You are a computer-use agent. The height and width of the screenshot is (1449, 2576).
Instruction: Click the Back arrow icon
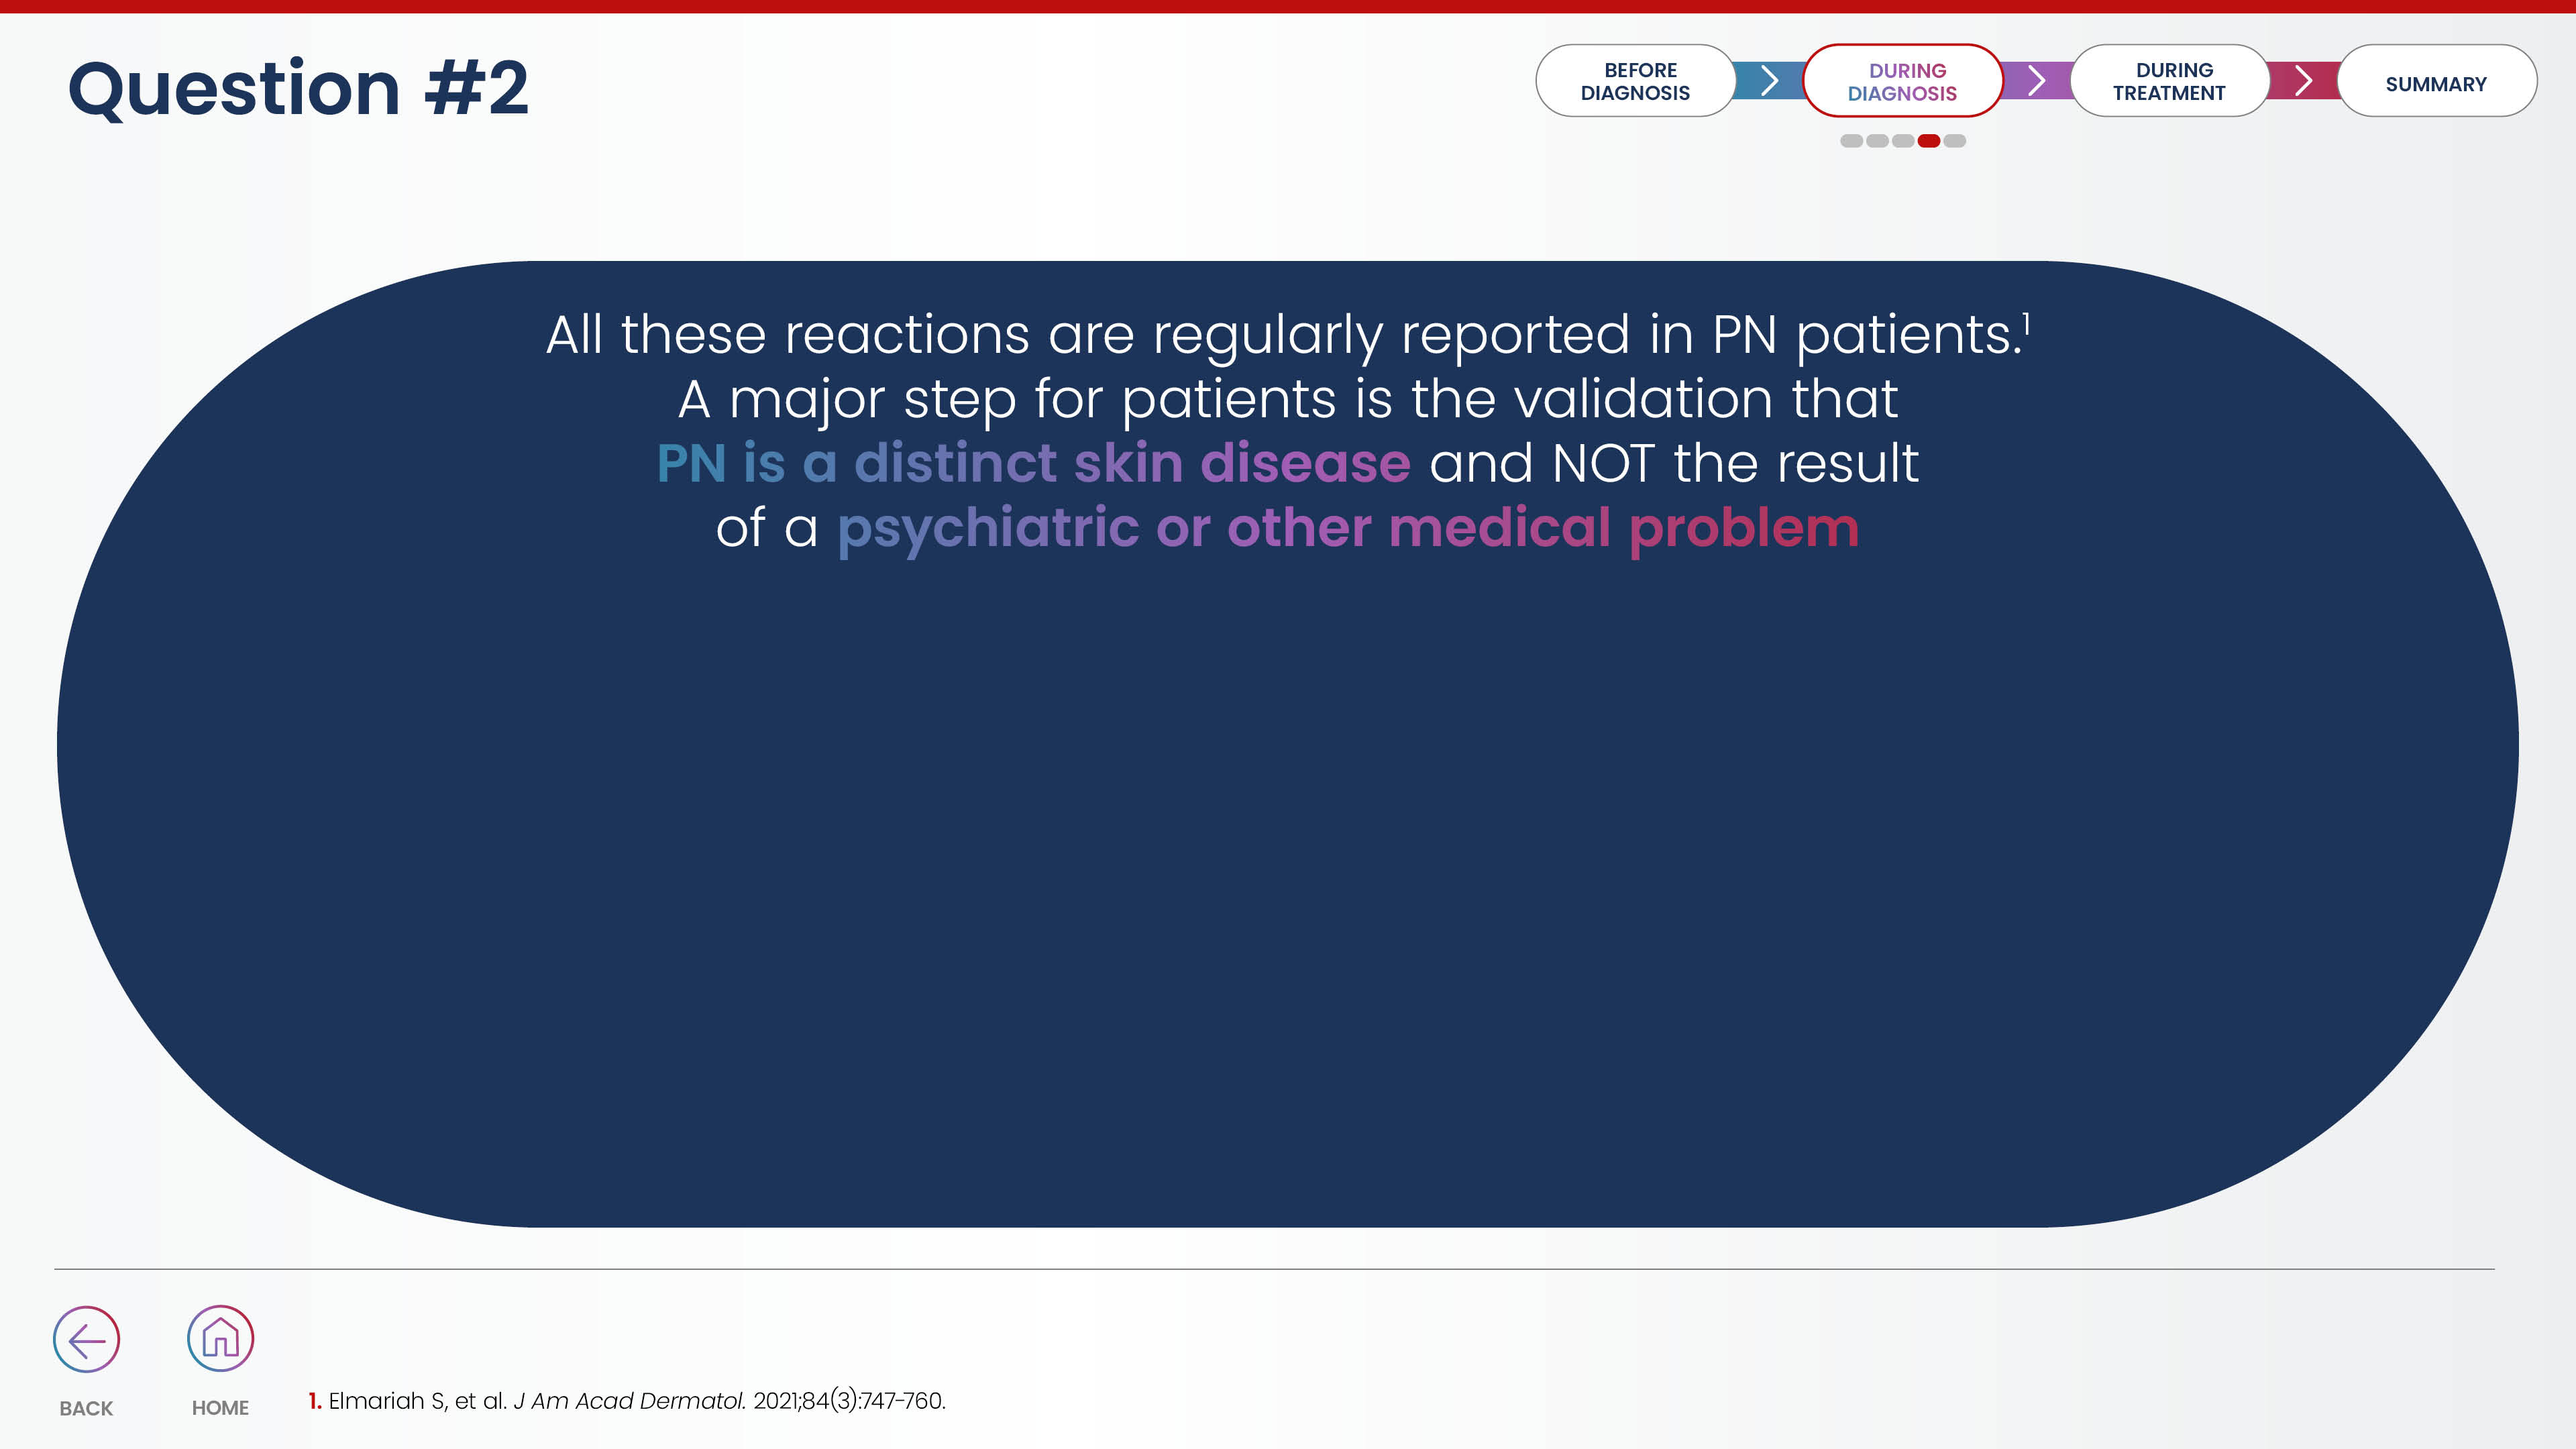[x=86, y=1339]
